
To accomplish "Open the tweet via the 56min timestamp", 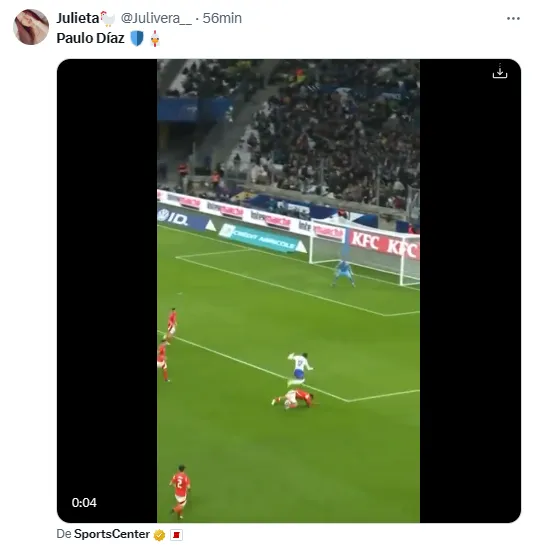I will (222, 18).
